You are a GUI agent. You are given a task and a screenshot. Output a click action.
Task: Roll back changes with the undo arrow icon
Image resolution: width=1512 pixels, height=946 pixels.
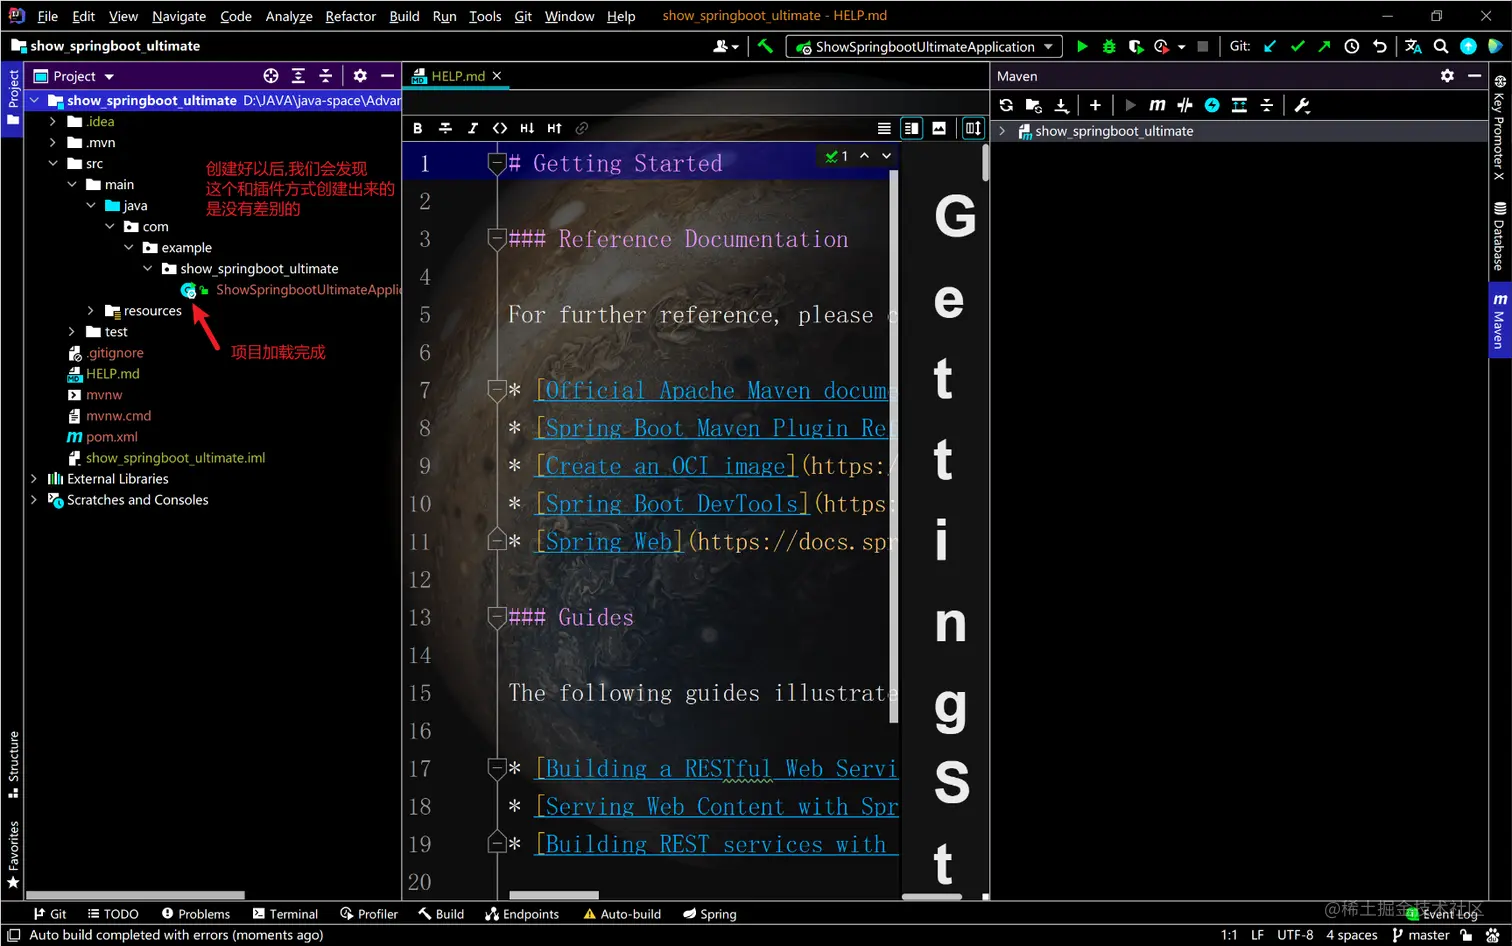point(1380,46)
